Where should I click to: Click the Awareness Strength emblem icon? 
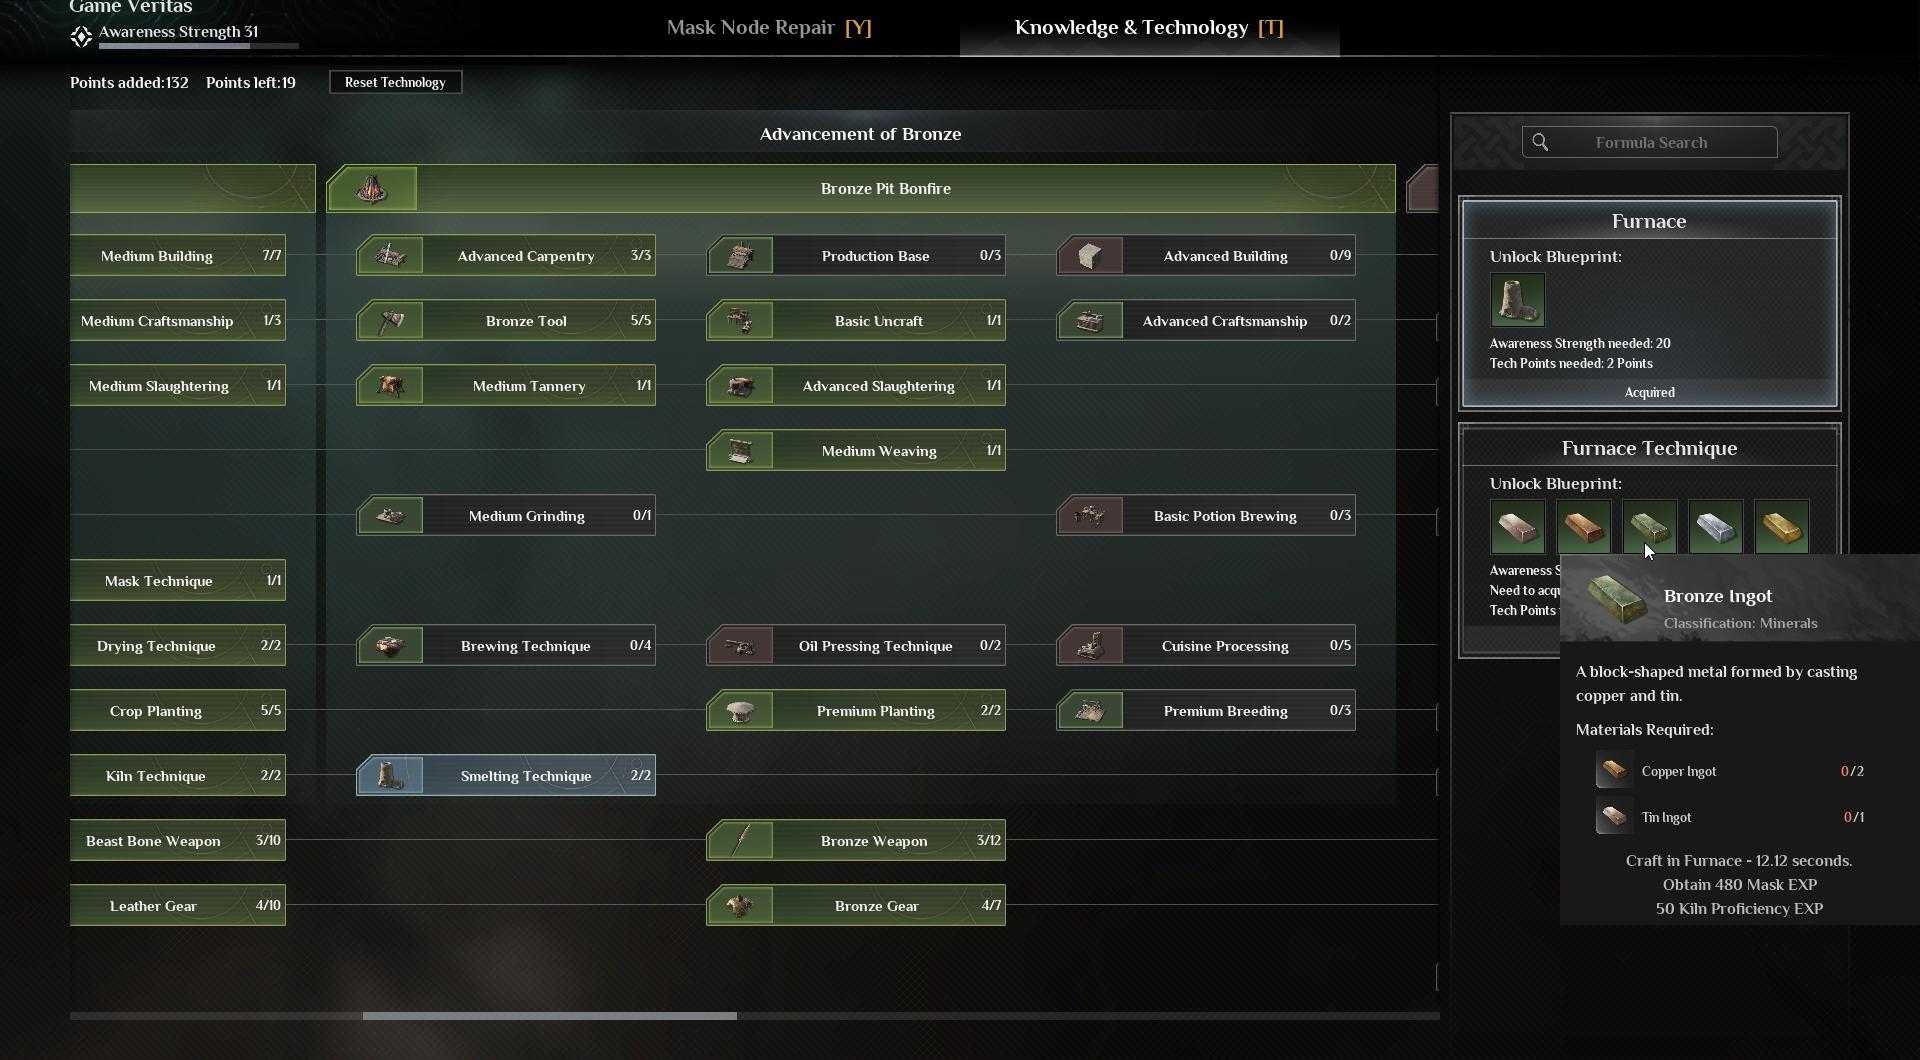[81, 37]
